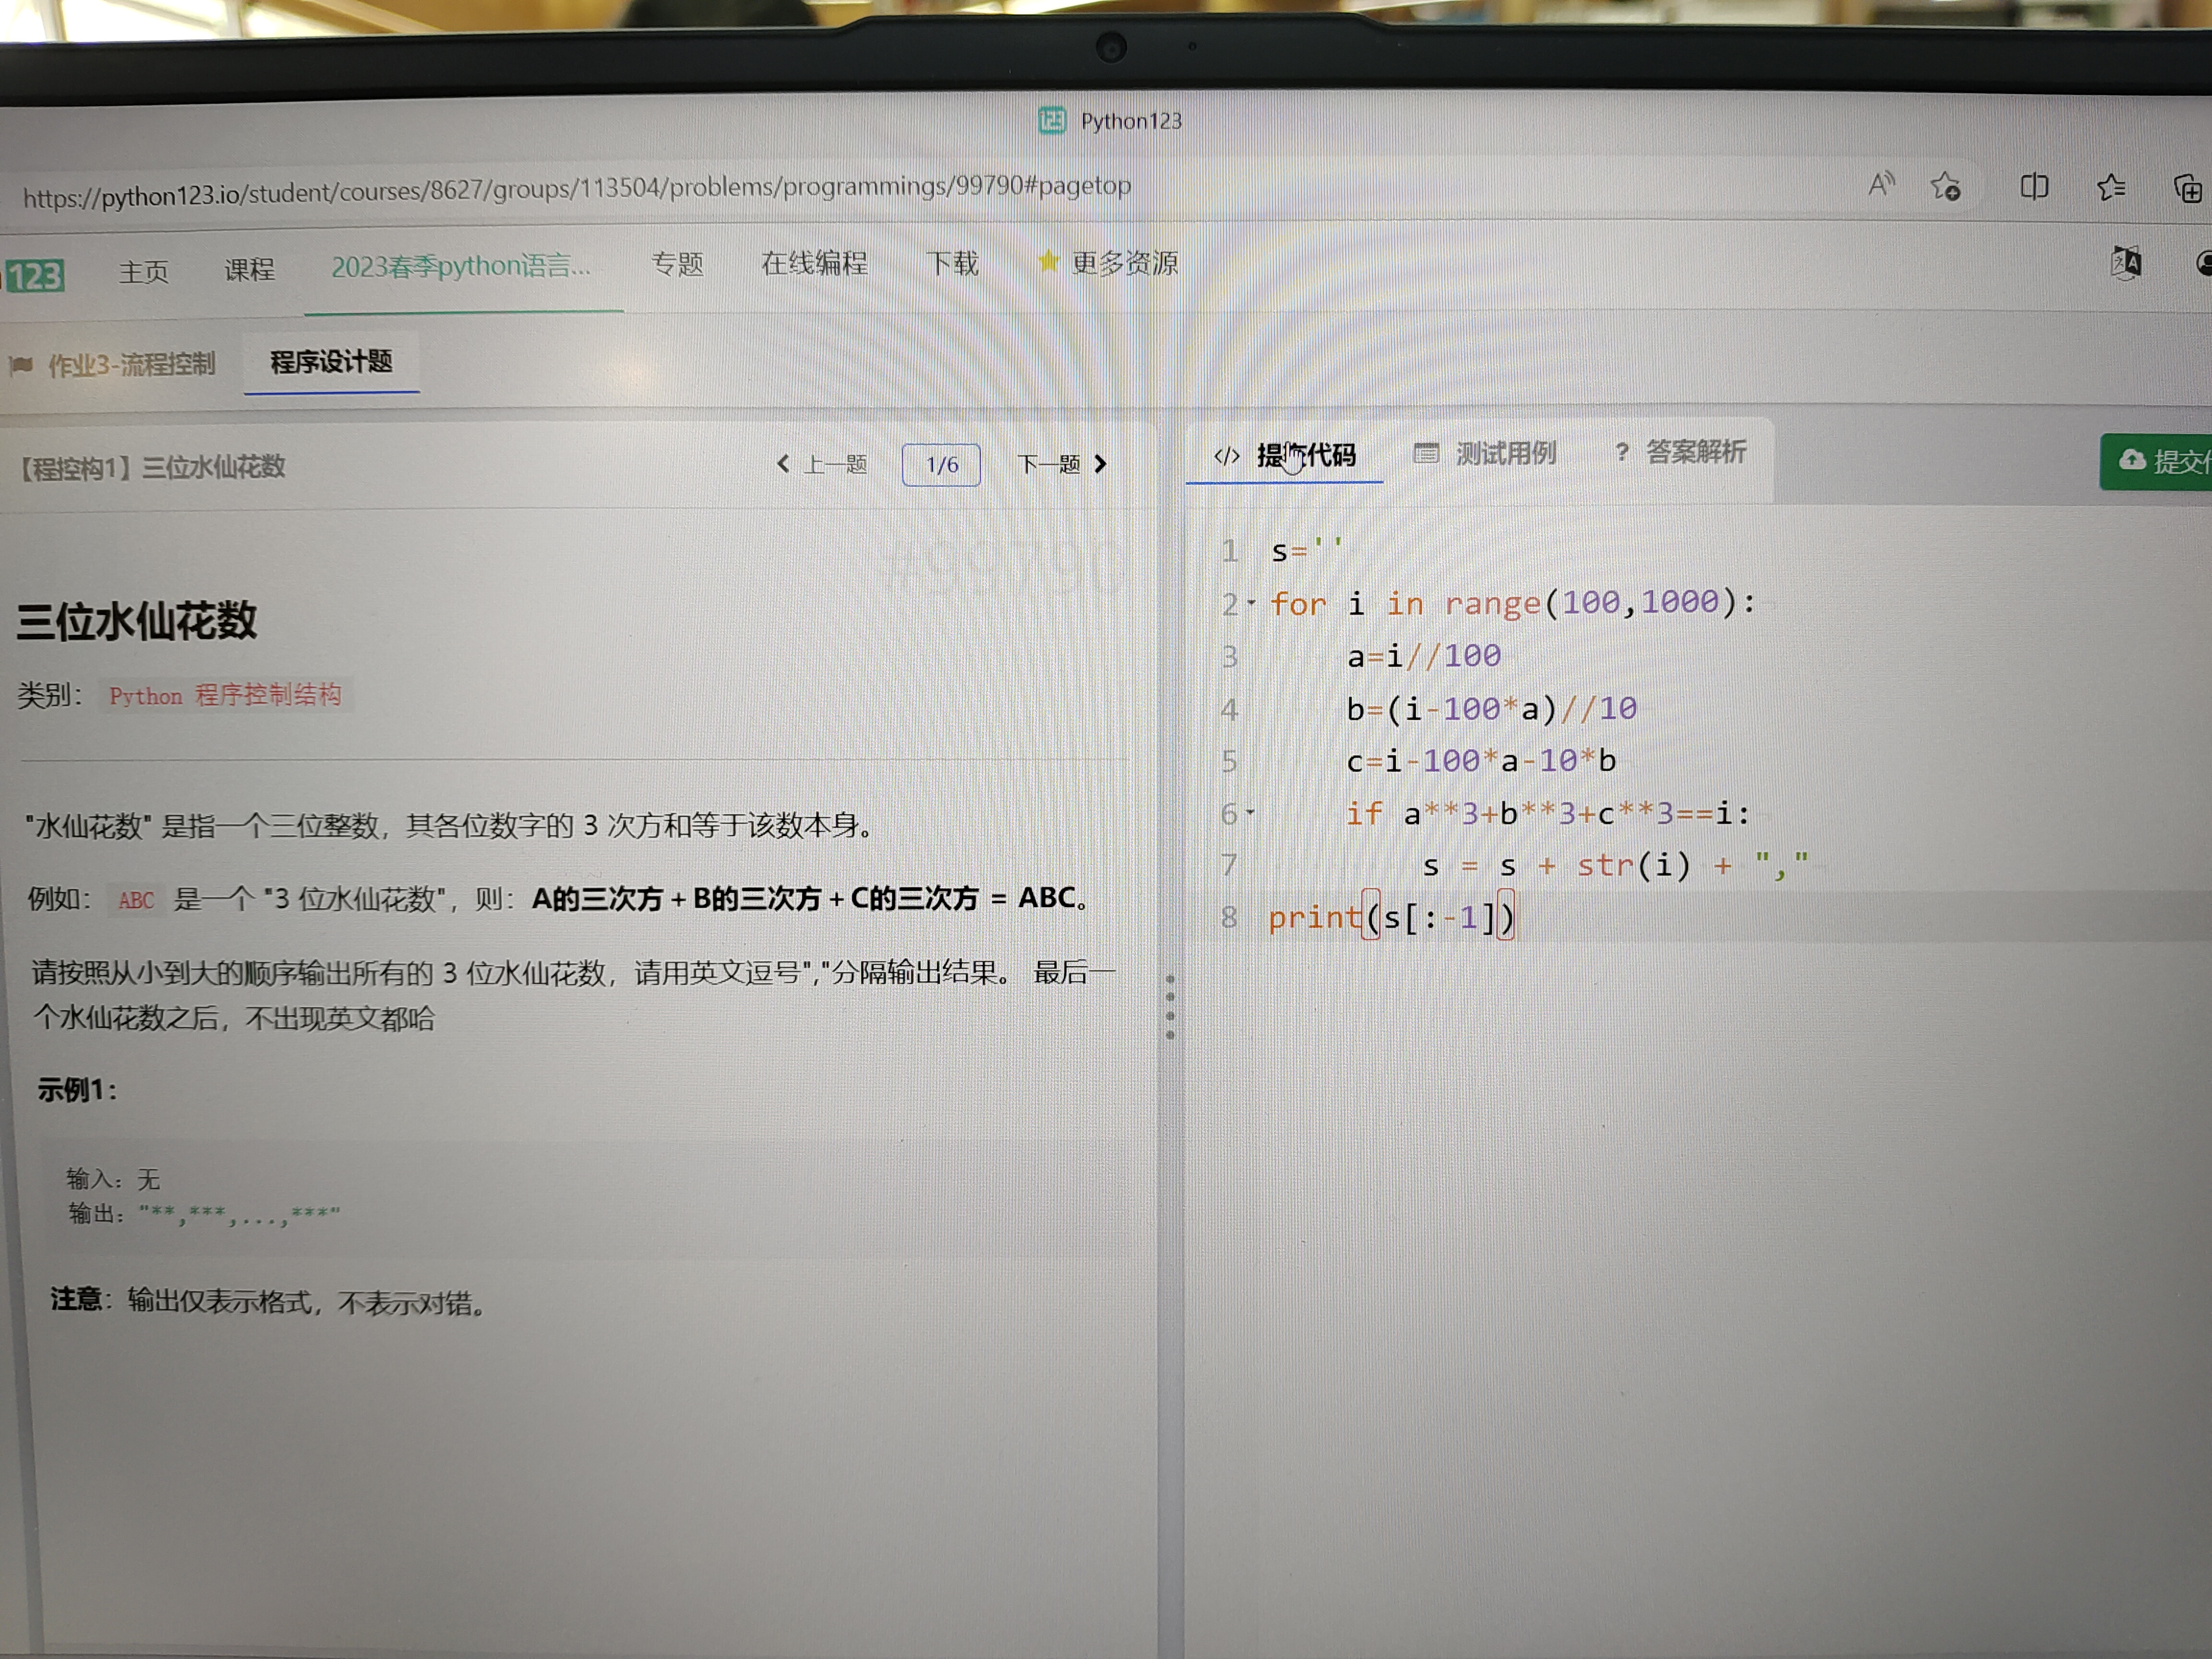2212x1659 pixels.
Task: Open the favorites list icon
Action: (x=2111, y=187)
